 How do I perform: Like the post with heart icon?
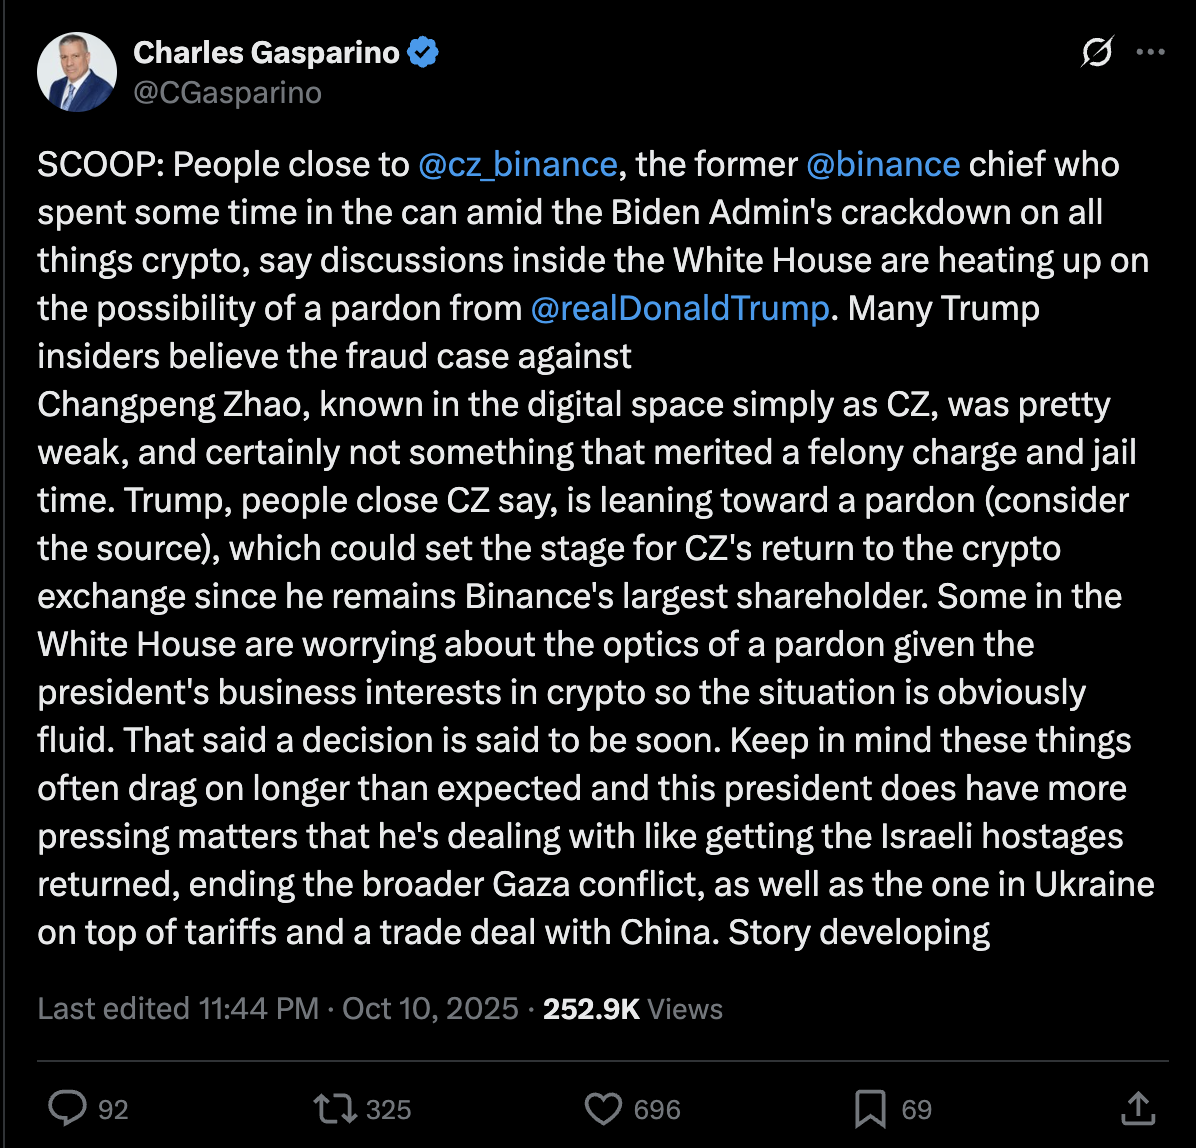603,1107
